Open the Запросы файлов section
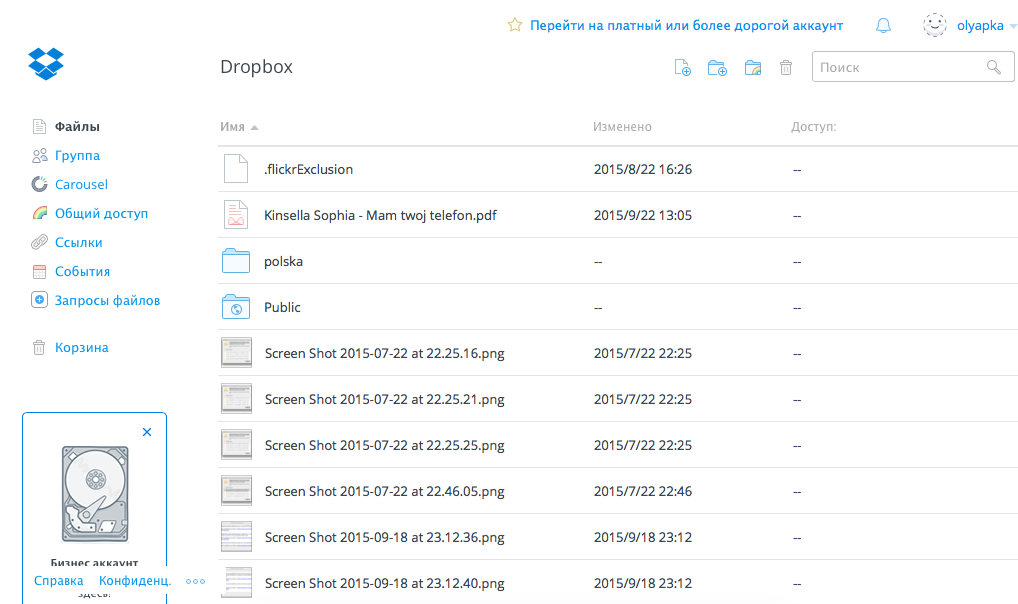1018x604 pixels. click(107, 301)
